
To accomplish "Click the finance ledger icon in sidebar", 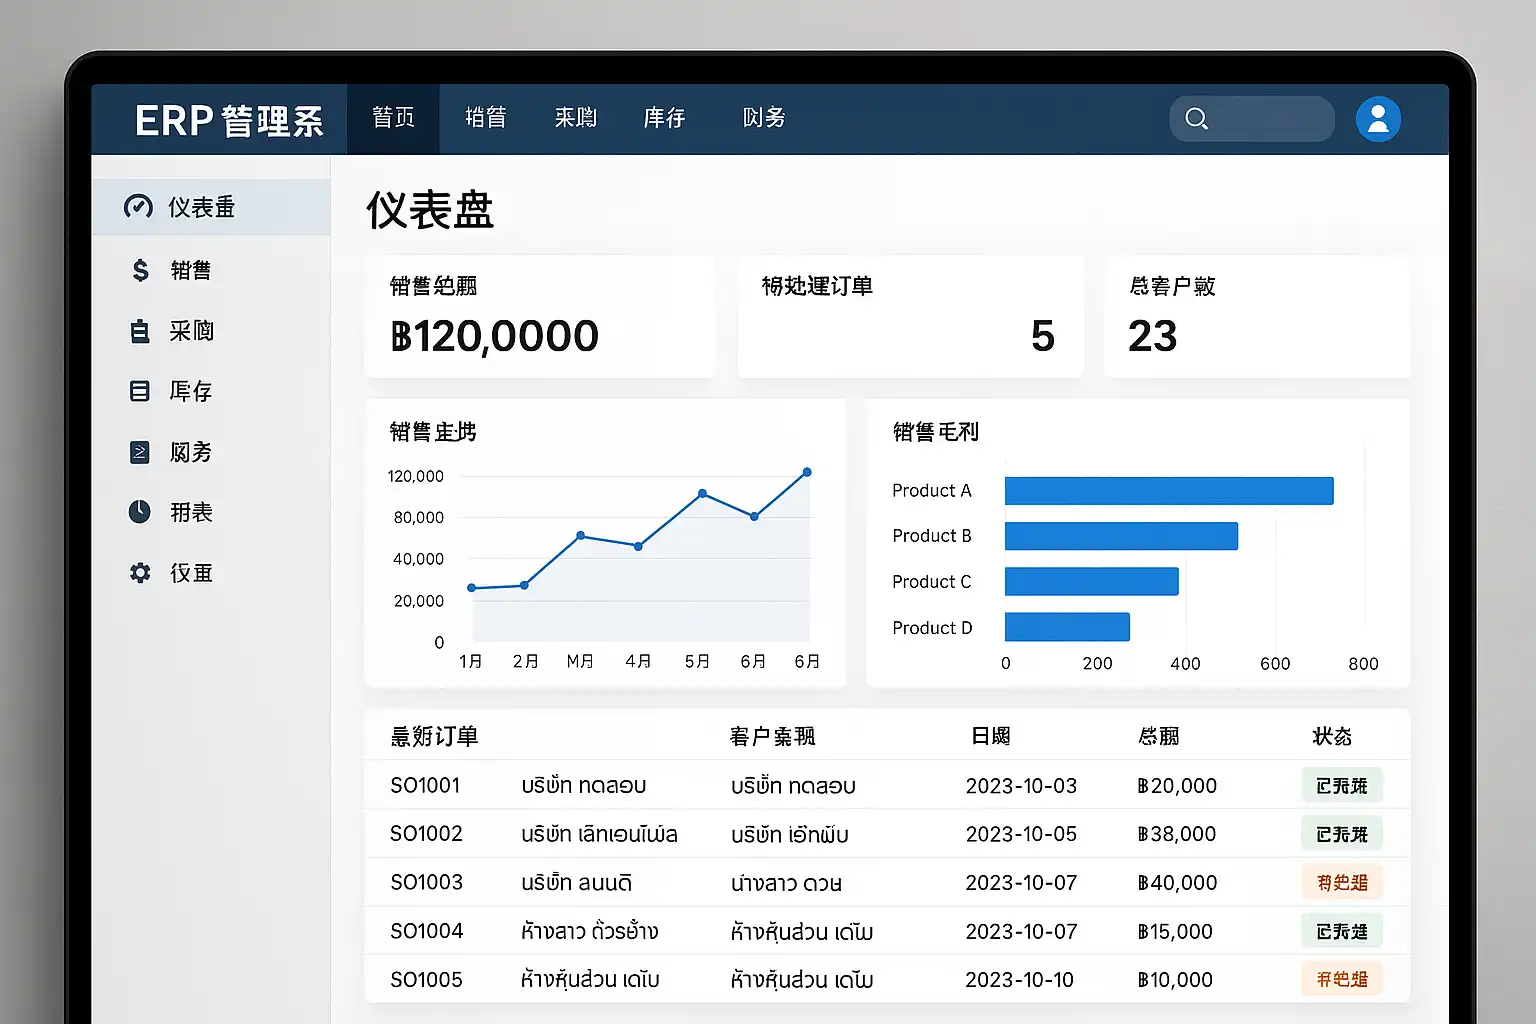I will (x=140, y=452).
